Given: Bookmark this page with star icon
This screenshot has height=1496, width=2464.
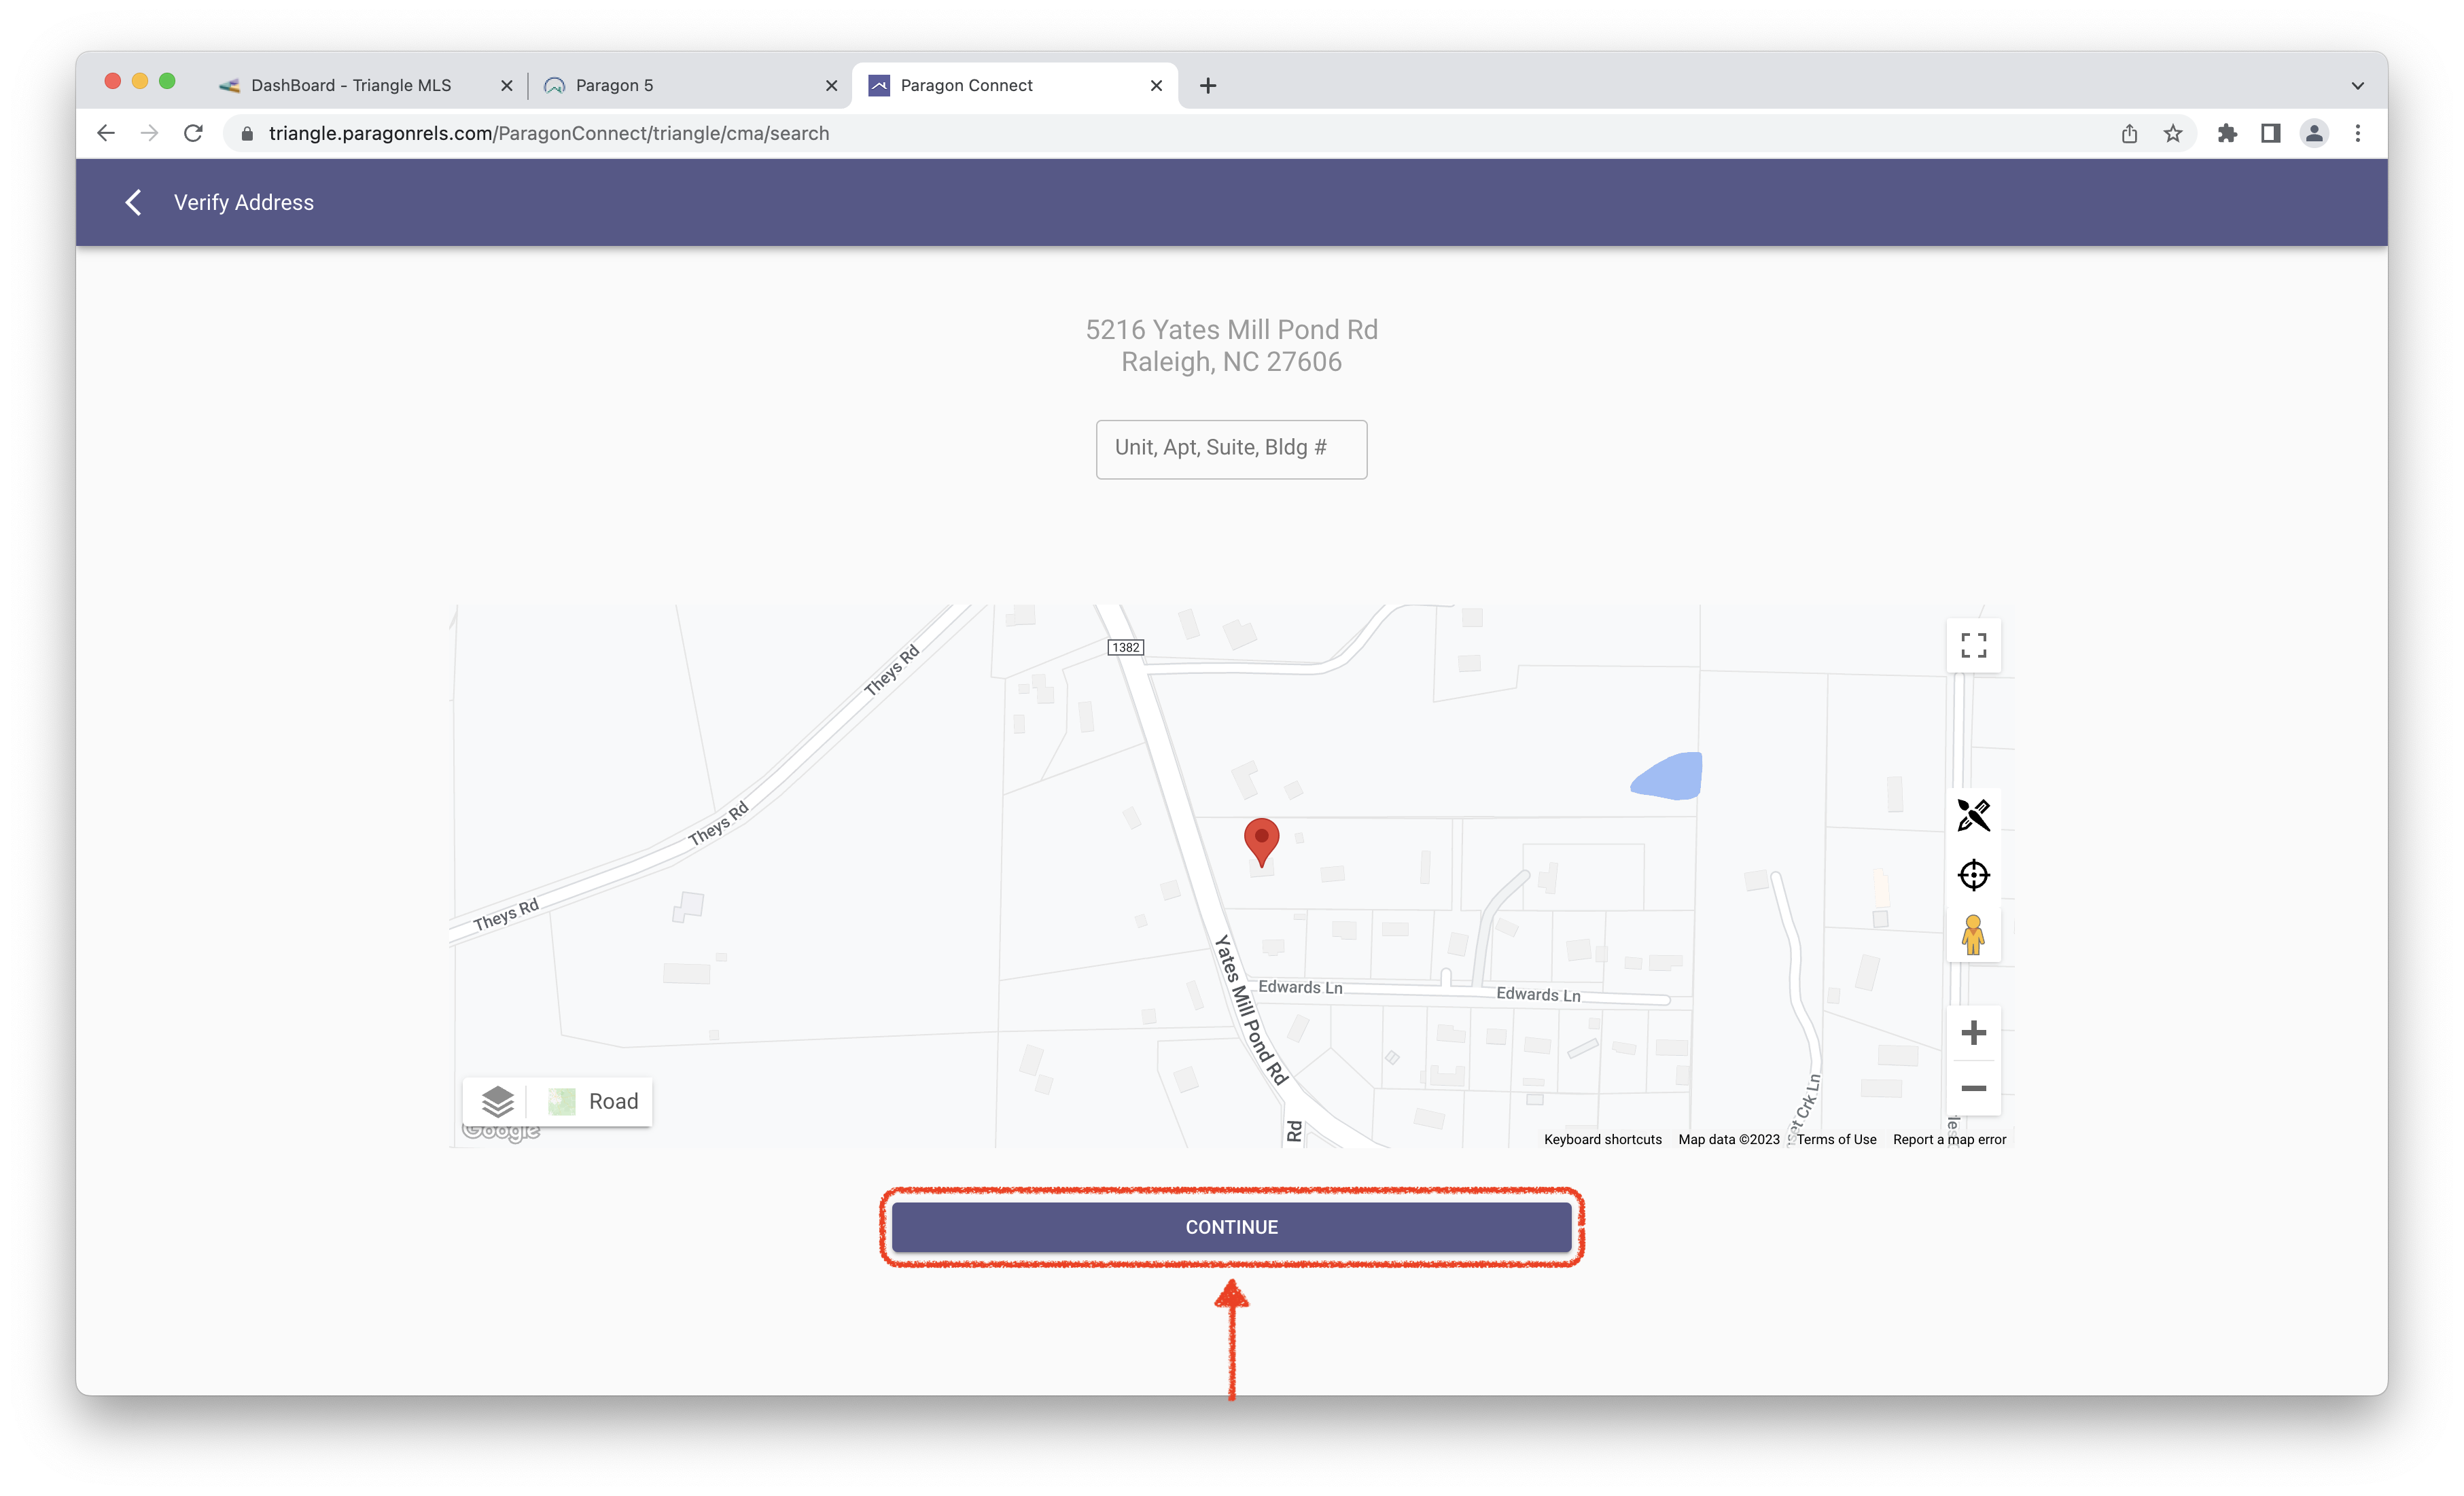Looking at the screenshot, I should pos(2172,133).
